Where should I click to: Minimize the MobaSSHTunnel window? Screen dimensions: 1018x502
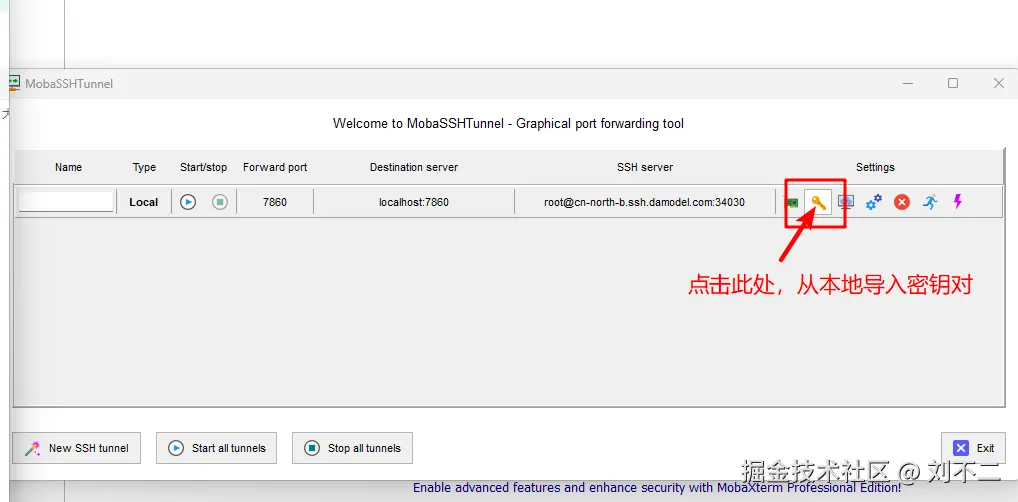point(908,83)
